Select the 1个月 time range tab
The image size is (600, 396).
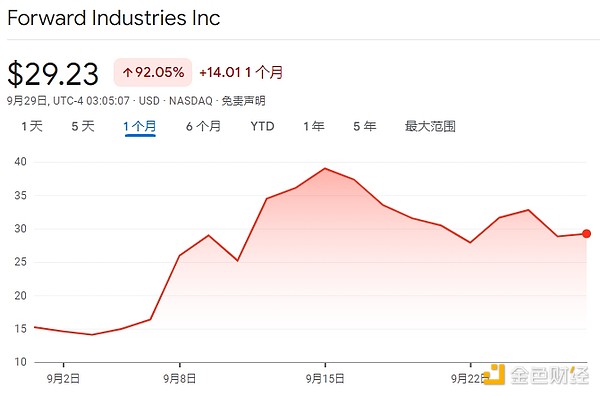[x=140, y=127]
